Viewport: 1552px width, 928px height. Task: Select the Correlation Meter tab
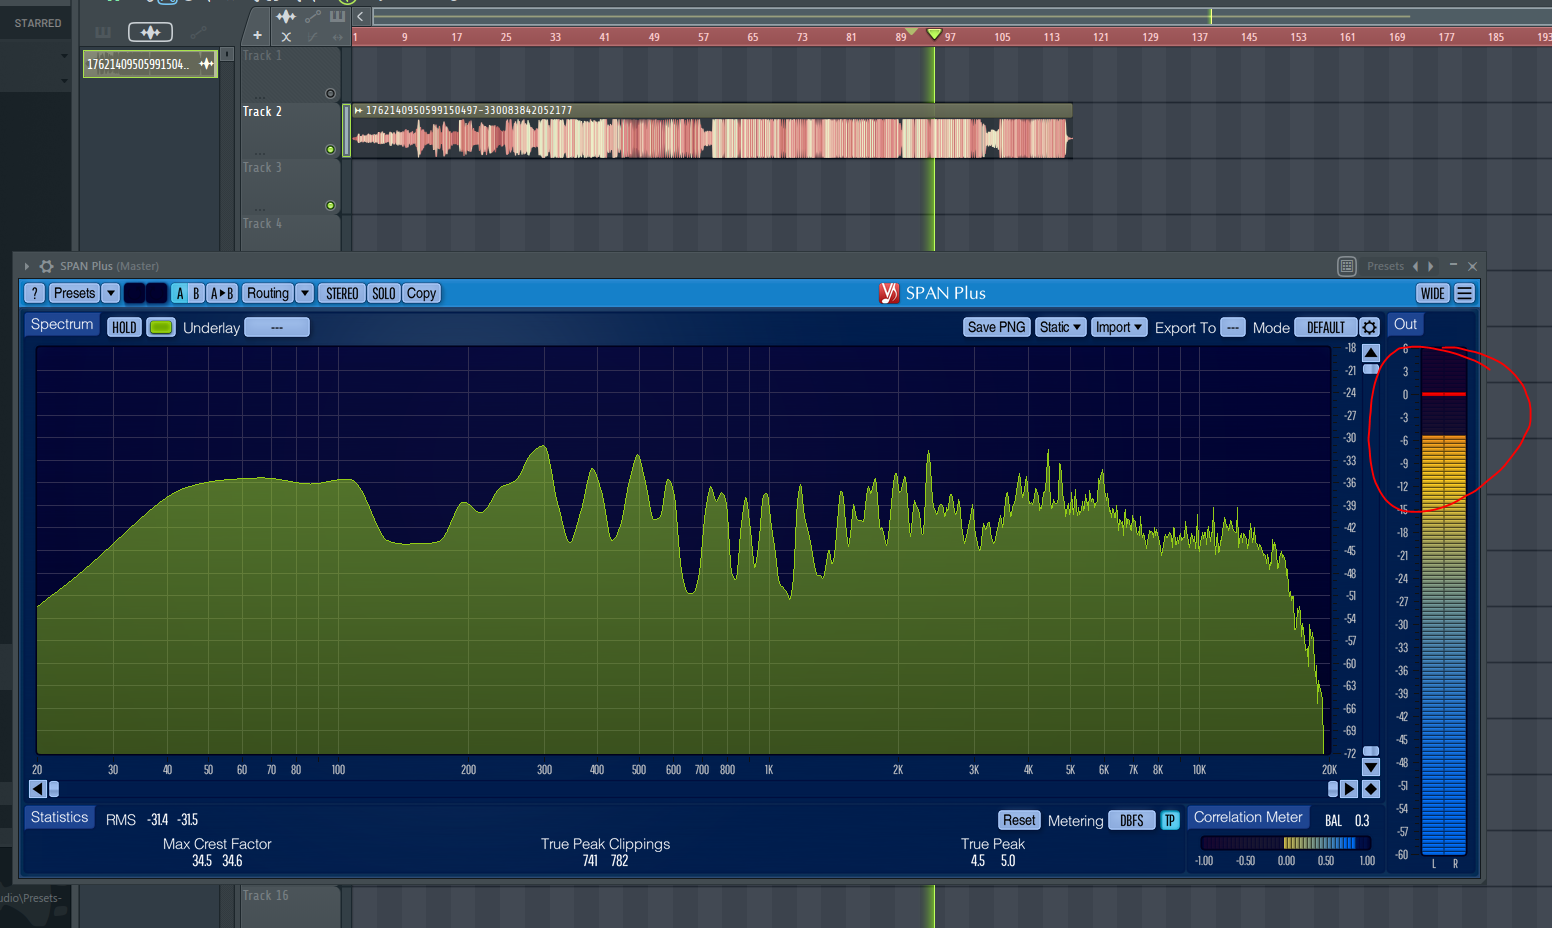(x=1248, y=817)
